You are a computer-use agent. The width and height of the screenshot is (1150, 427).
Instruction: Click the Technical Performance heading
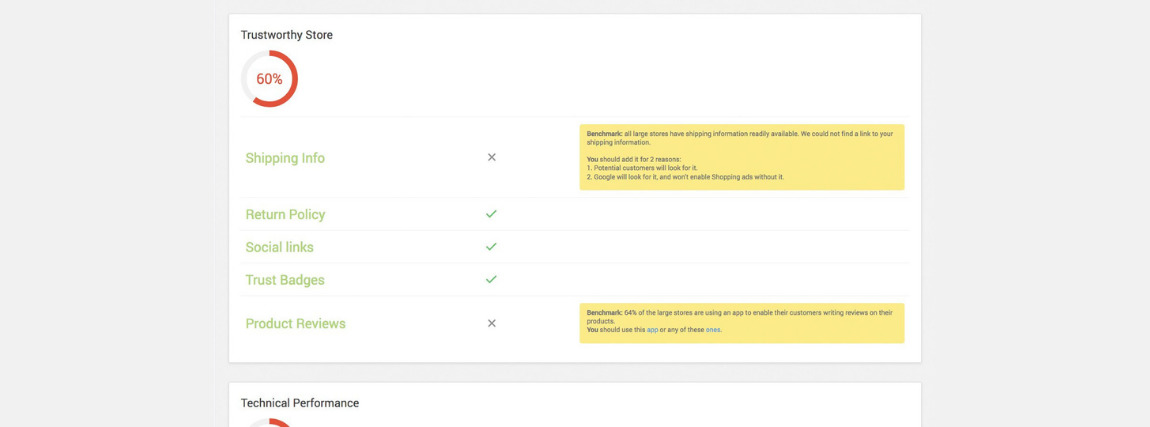click(x=299, y=403)
